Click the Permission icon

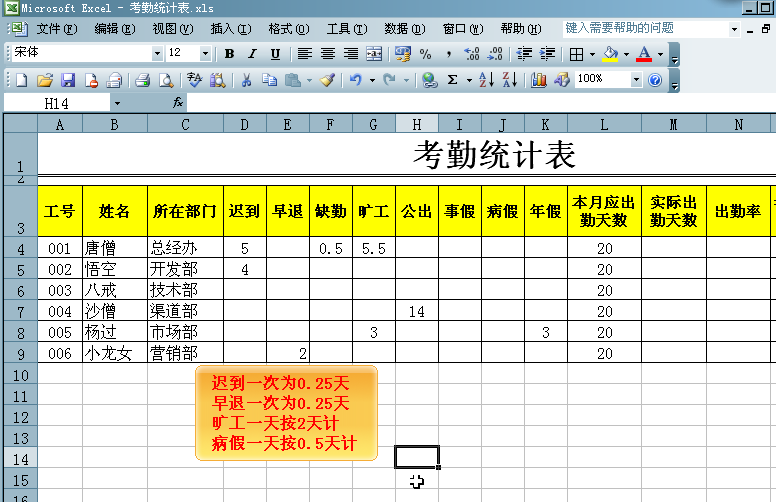point(91,80)
